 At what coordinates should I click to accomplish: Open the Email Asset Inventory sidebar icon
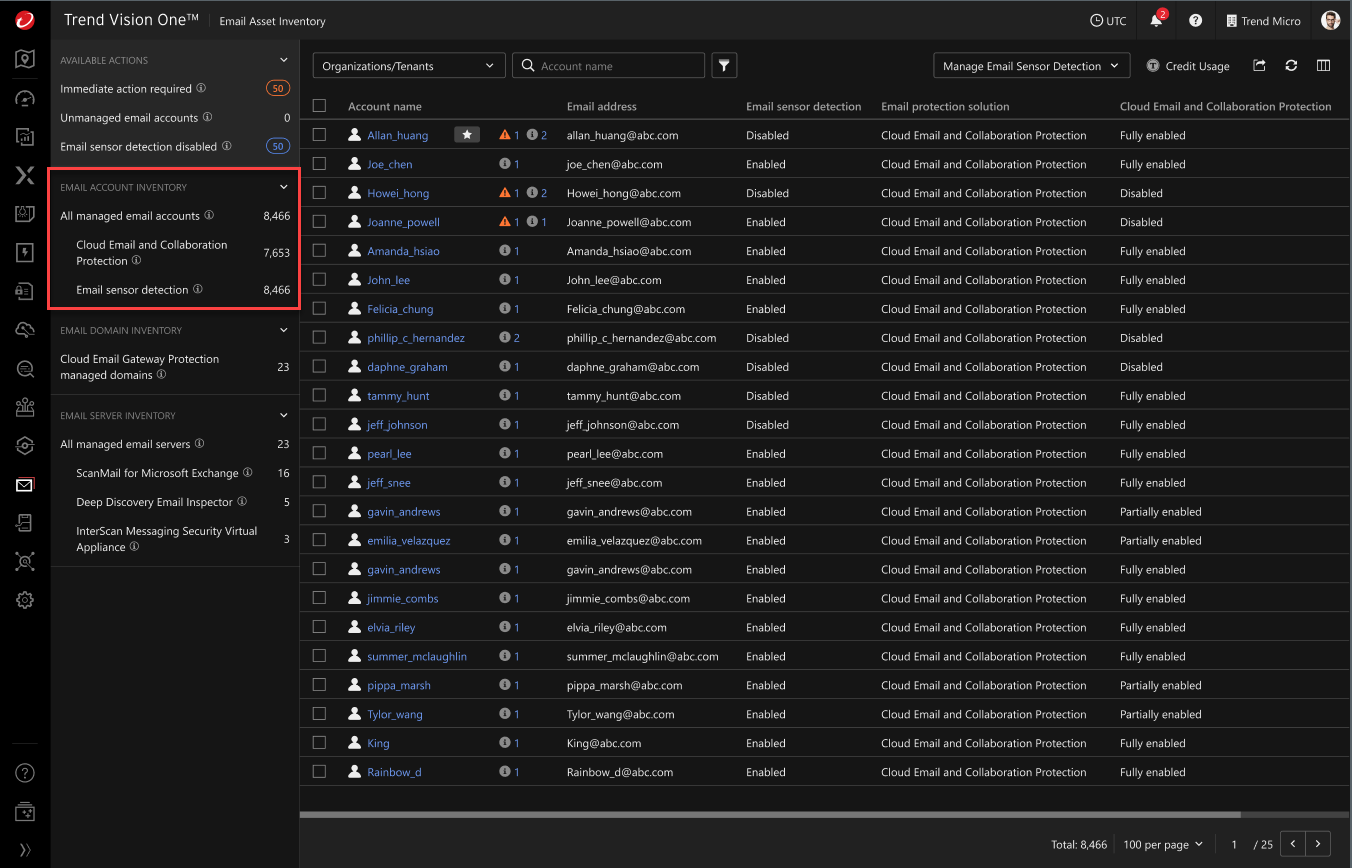click(x=24, y=484)
